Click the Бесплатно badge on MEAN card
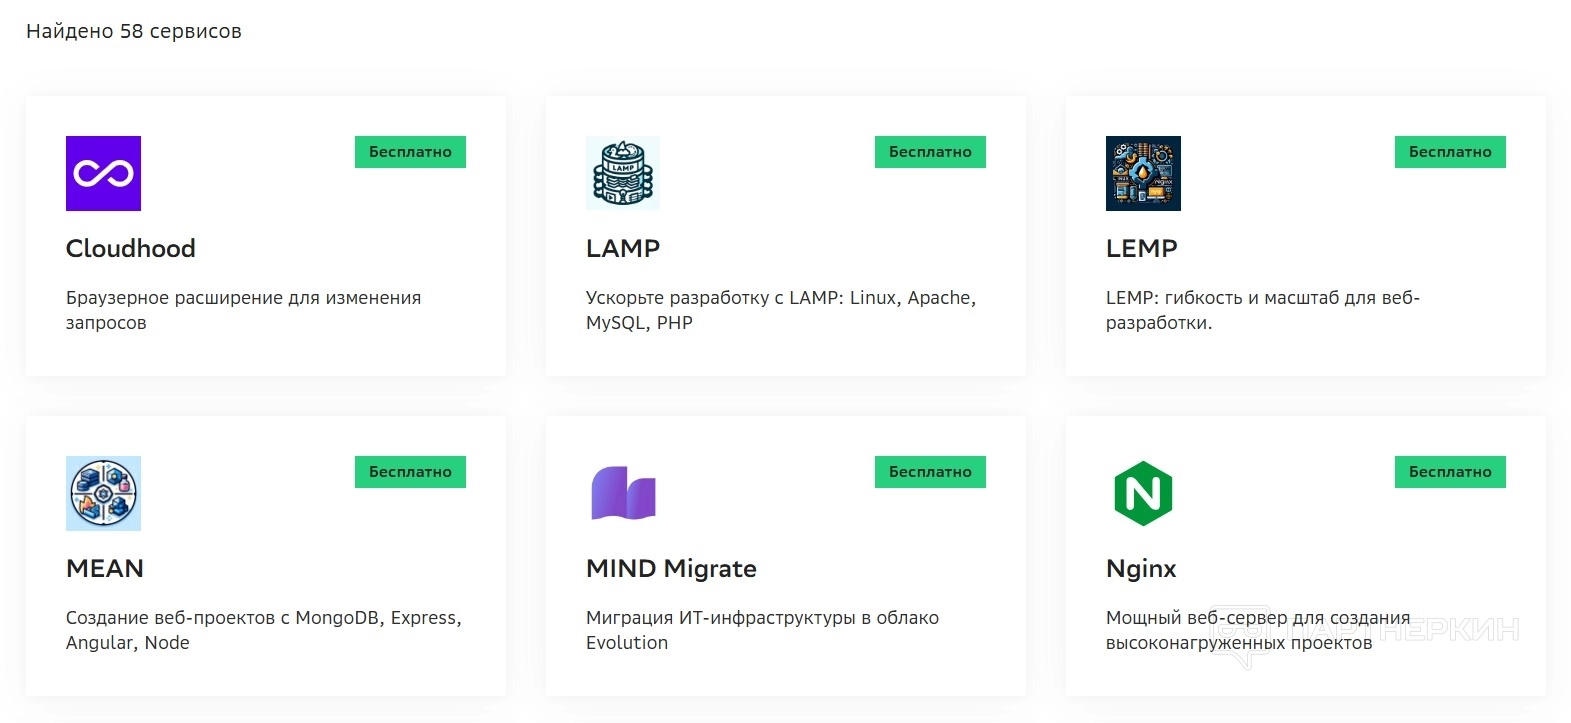This screenshot has width=1571, height=723. pyautogui.click(x=410, y=472)
